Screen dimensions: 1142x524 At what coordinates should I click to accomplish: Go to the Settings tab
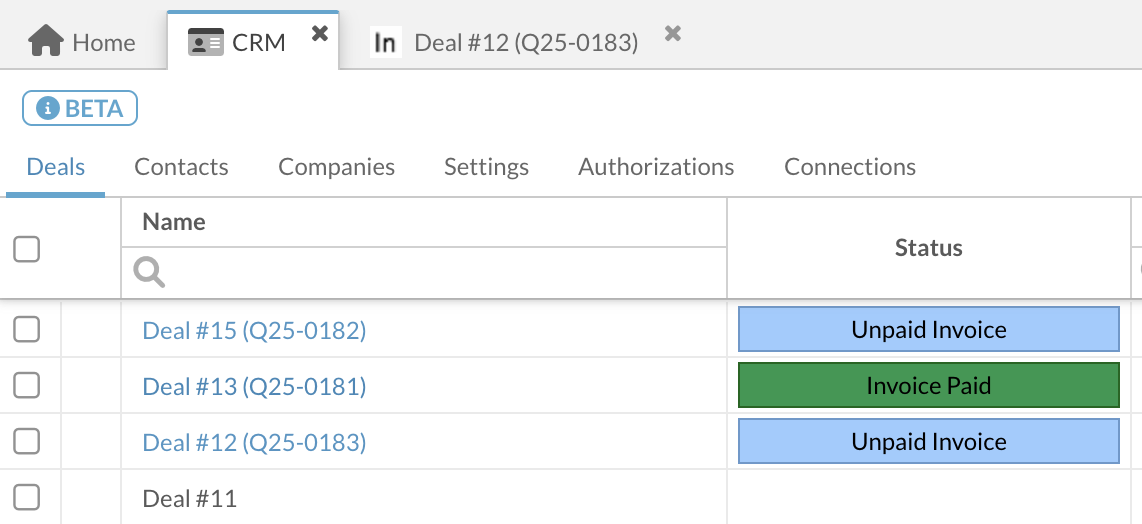click(486, 167)
